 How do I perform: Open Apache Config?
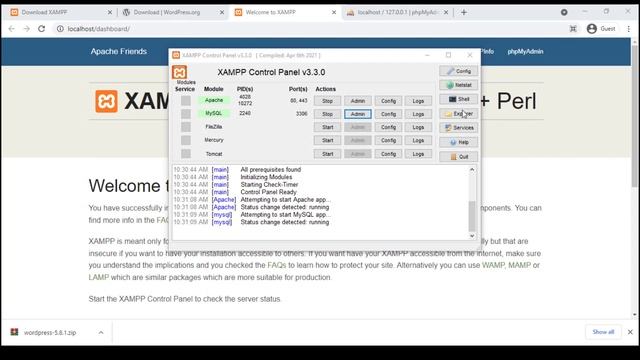coord(388,101)
